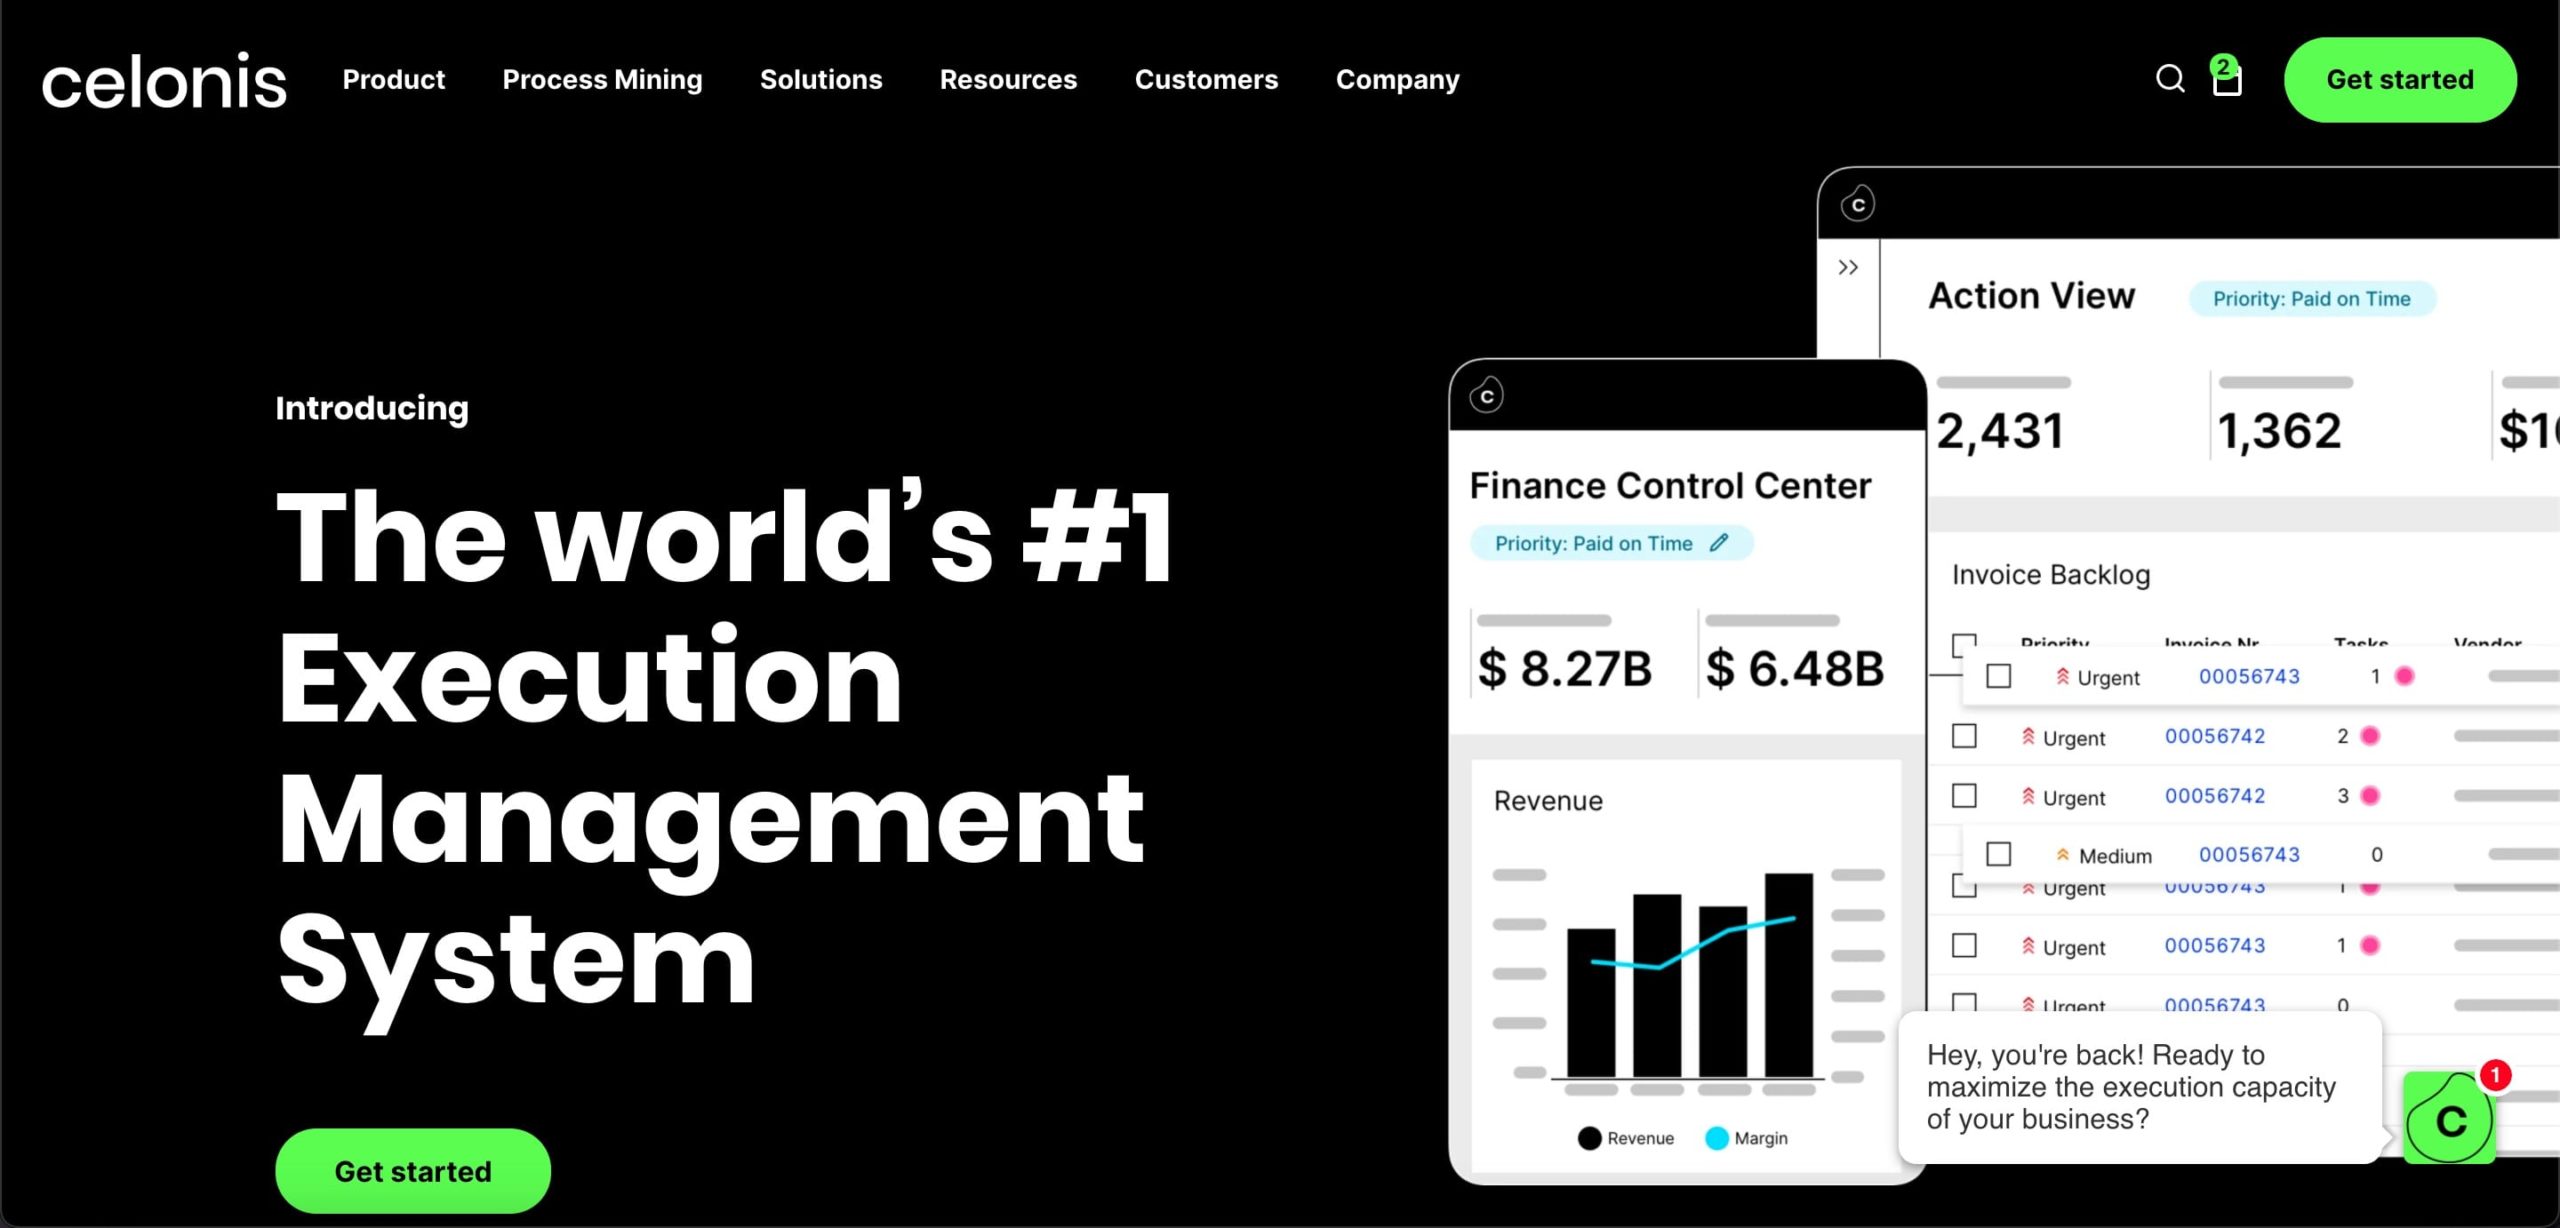Open the Process Mining menu item
Viewport: 2560px width, 1228px height.
[601, 78]
